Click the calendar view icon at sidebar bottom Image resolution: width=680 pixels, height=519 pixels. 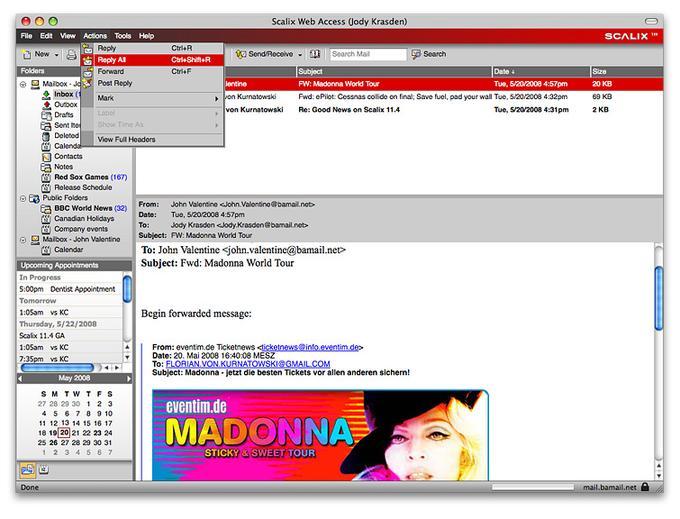[x=43, y=469]
